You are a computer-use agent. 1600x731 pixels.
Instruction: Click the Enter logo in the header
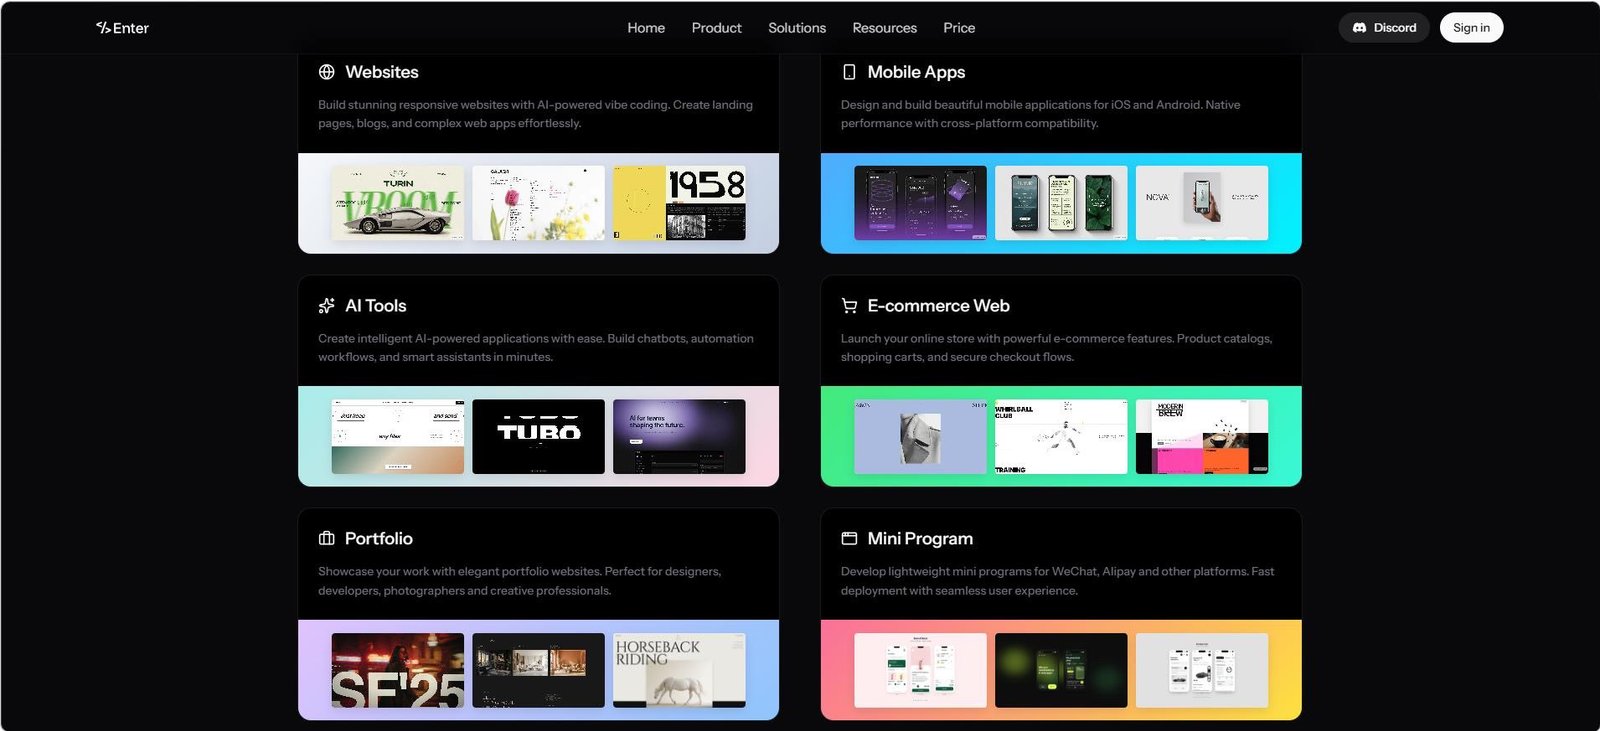click(122, 28)
